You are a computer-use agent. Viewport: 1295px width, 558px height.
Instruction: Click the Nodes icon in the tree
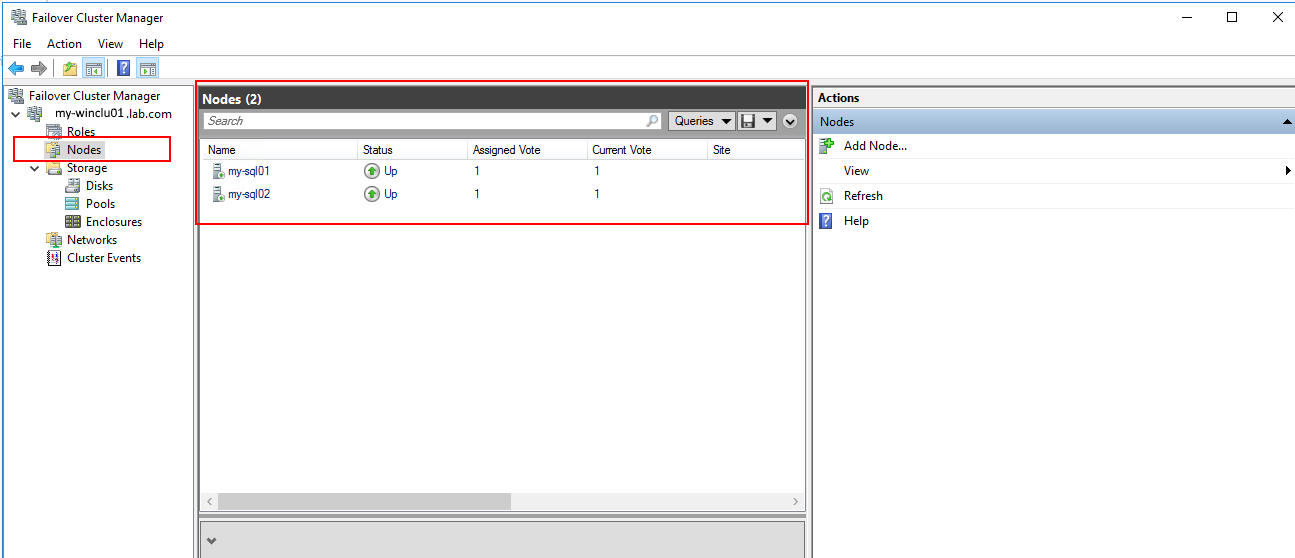[x=54, y=150]
